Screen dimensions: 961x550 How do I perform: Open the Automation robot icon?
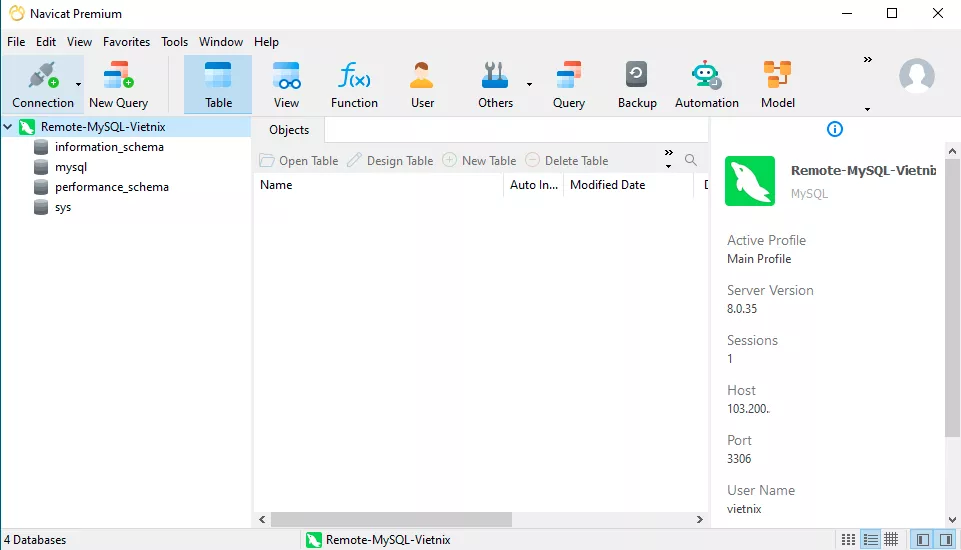pyautogui.click(x=706, y=75)
